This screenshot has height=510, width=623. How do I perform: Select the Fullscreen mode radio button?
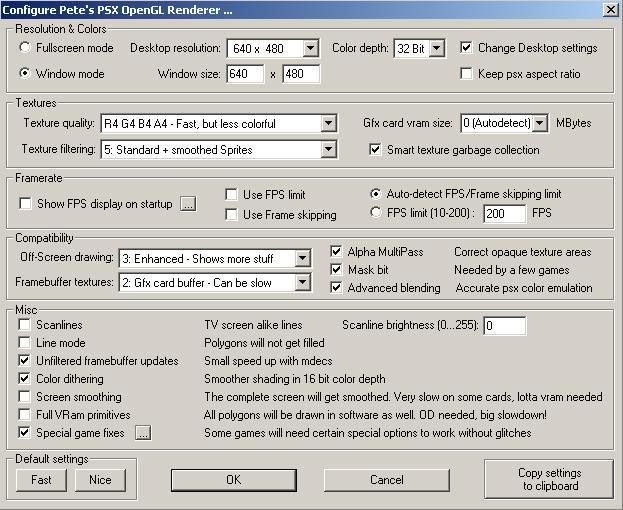25,47
